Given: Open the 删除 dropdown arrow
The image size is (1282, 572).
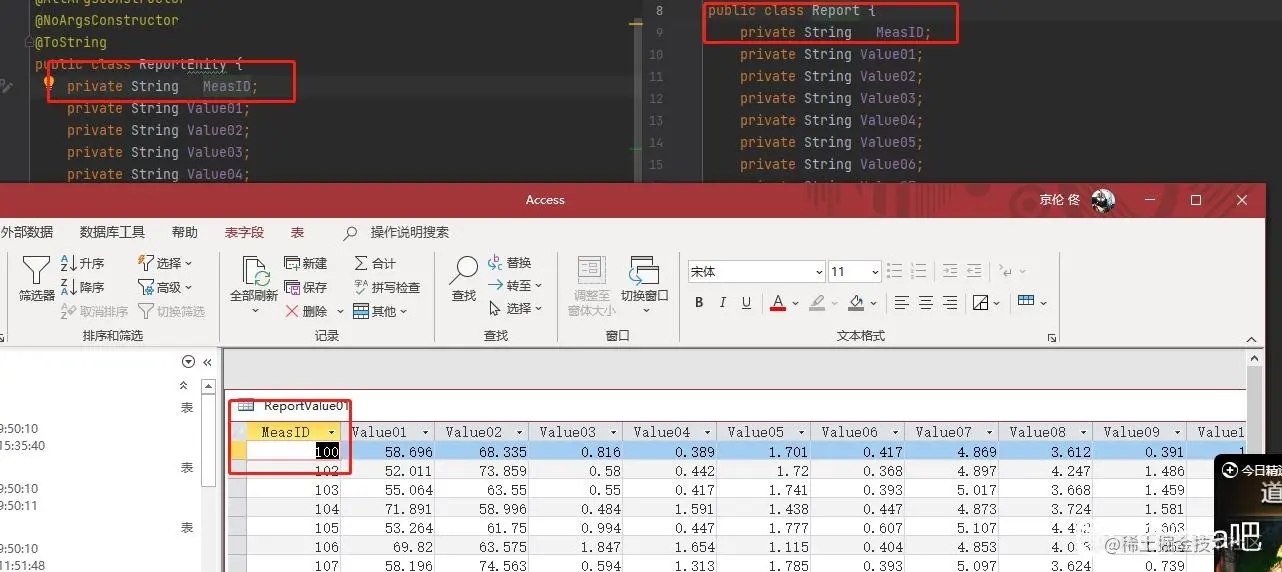Looking at the screenshot, I should 341,311.
